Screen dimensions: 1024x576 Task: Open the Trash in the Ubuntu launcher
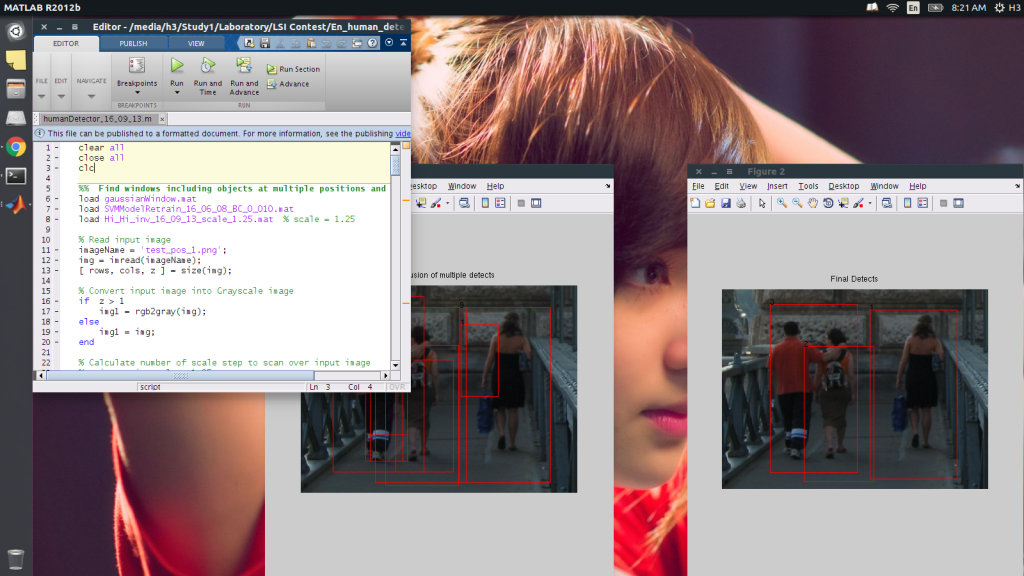tap(16, 559)
